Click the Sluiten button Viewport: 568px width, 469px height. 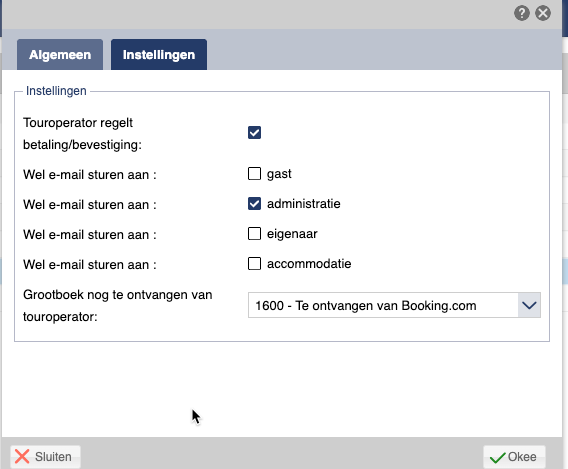[46, 457]
